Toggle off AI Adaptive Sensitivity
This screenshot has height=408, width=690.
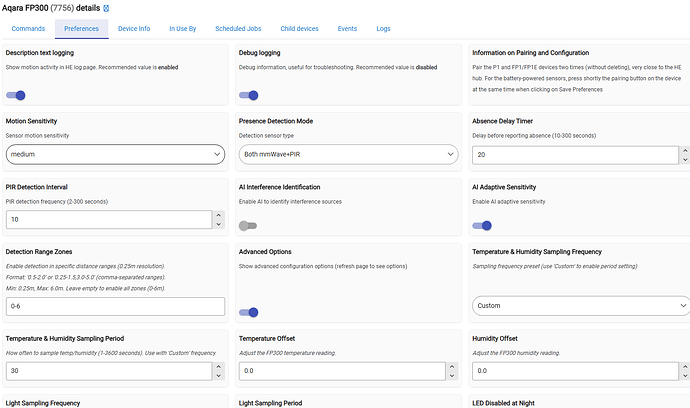482,226
